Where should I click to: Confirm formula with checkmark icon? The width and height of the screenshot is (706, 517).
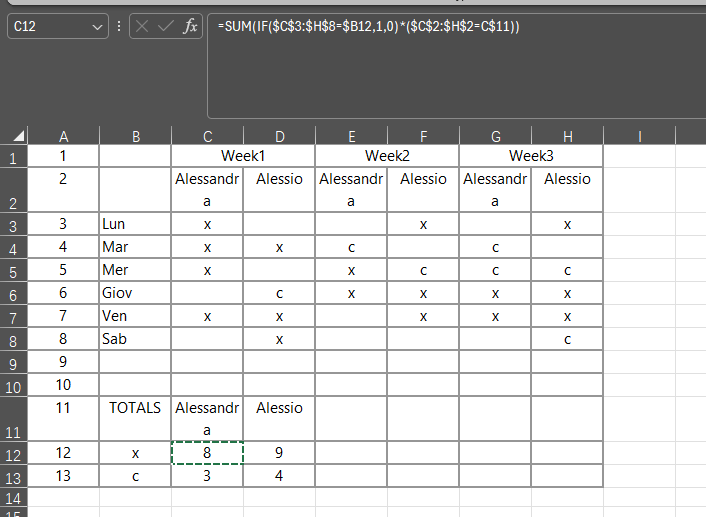pyautogui.click(x=166, y=26)
